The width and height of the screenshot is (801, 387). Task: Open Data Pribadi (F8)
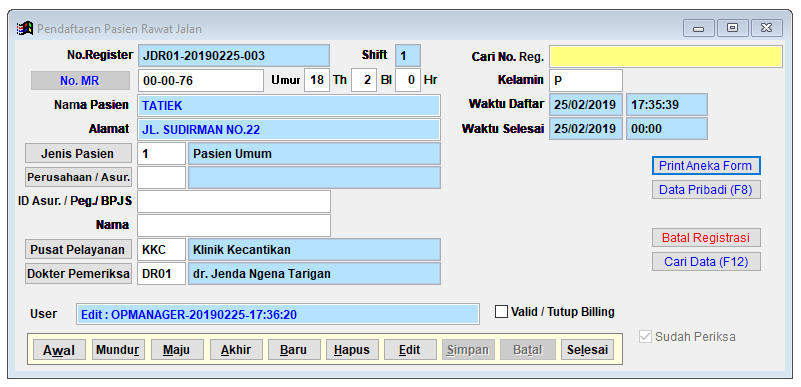pos(706,190)
